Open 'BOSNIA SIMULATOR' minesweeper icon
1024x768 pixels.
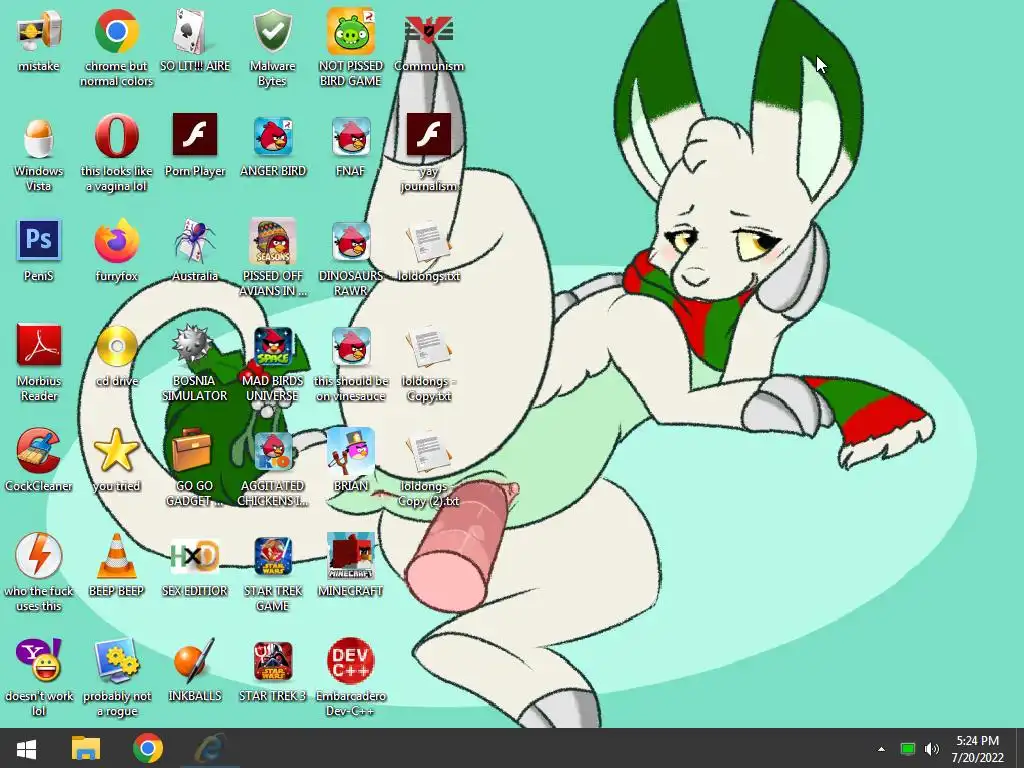tap(195, 345)
